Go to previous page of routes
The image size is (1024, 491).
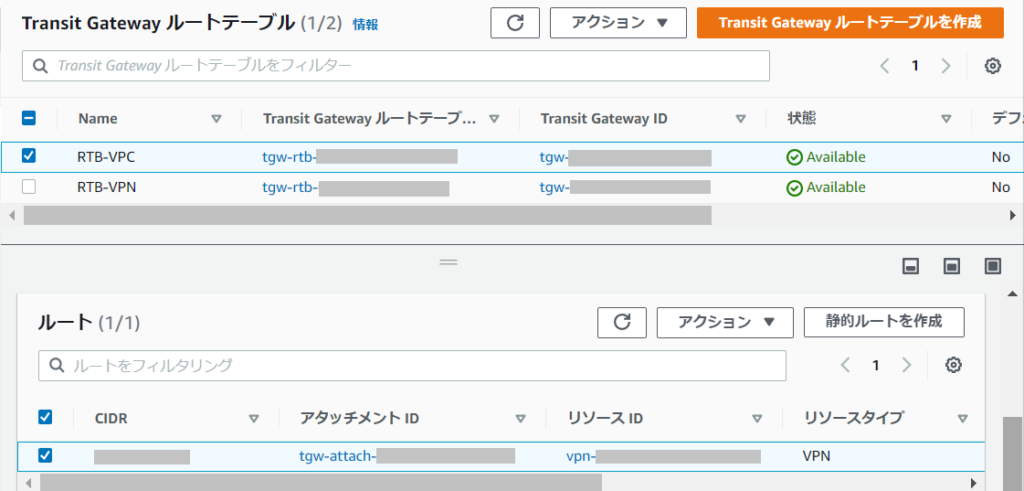[x=846, y=365]
